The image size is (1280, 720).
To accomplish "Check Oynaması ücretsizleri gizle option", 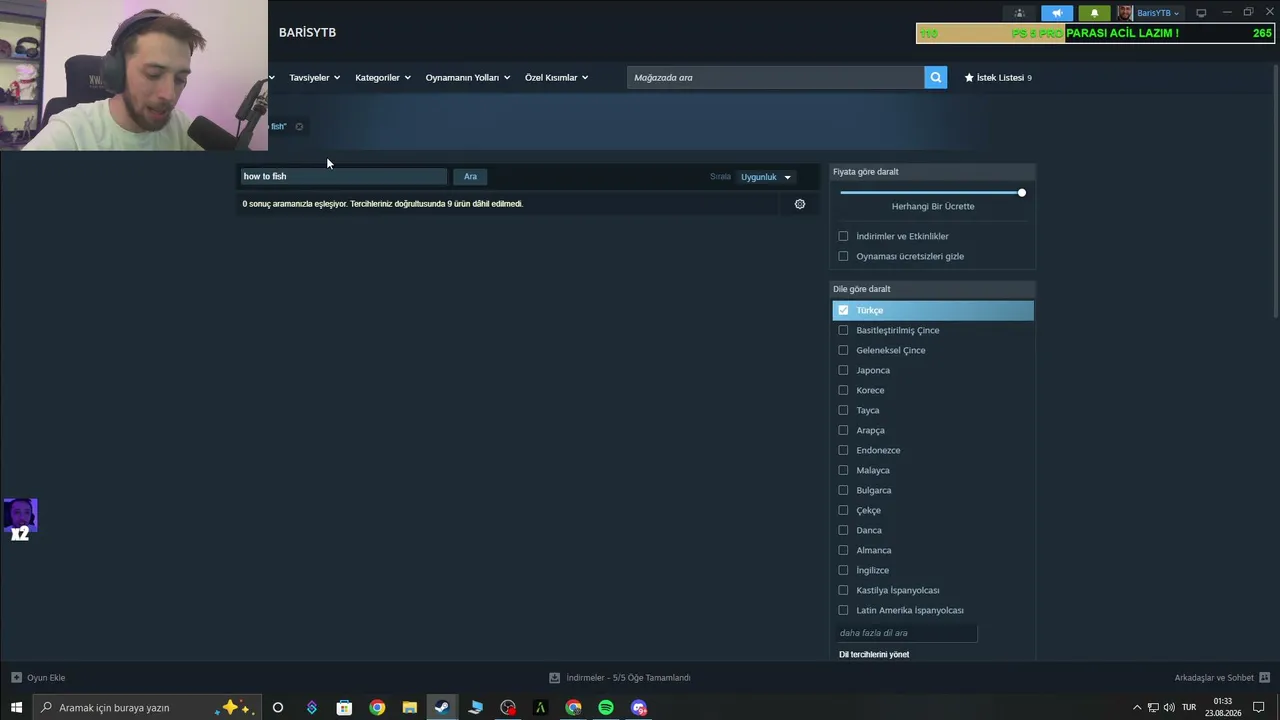I will (843, 256).
